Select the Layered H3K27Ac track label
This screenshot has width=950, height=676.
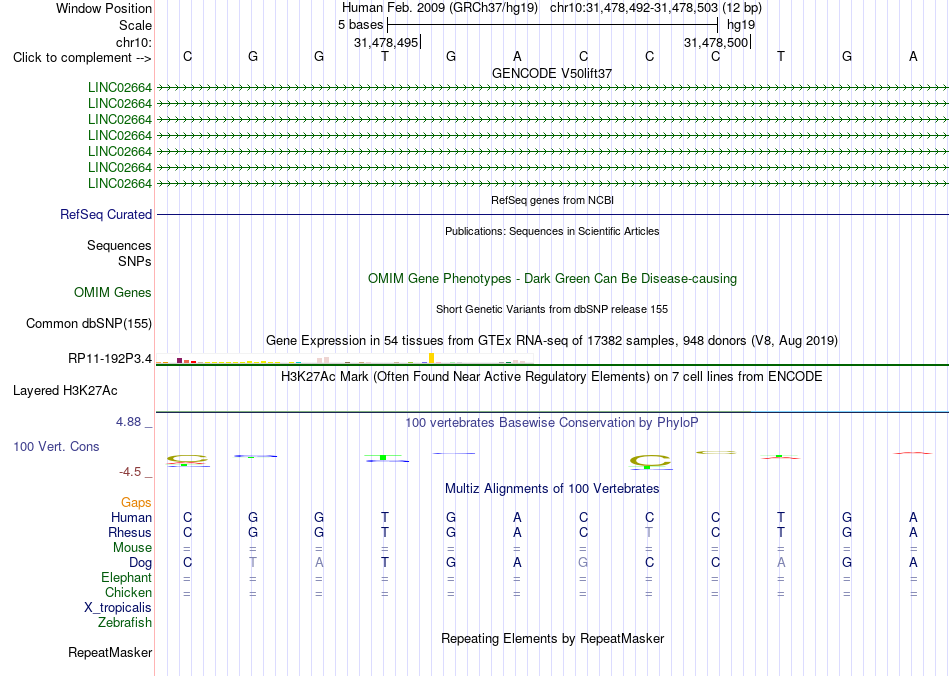65,391
